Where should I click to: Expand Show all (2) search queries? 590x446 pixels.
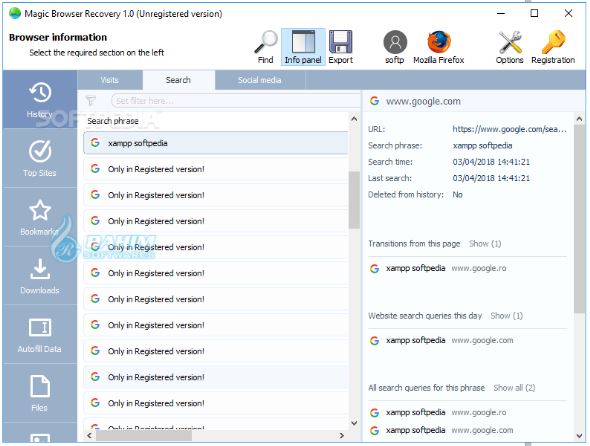click(x=514, y=388)
